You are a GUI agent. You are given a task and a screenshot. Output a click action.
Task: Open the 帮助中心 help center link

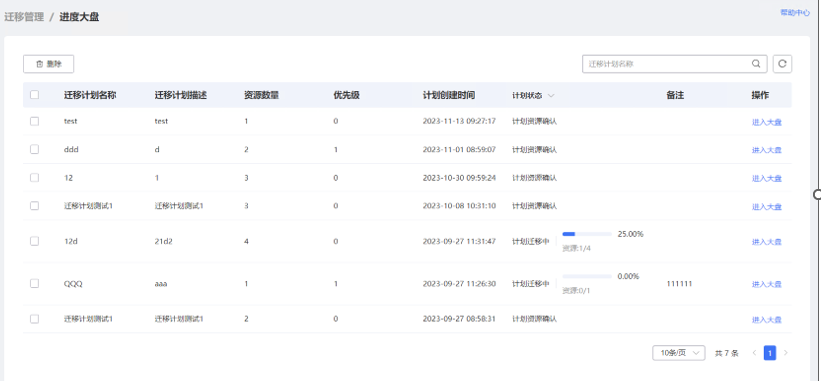pyautogui.click(x=795, y=13)
